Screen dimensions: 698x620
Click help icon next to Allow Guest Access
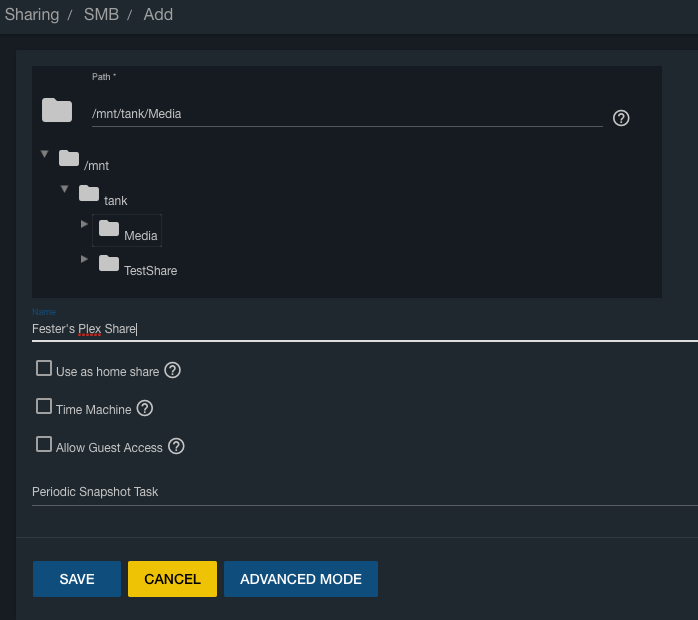coord(177,447)
